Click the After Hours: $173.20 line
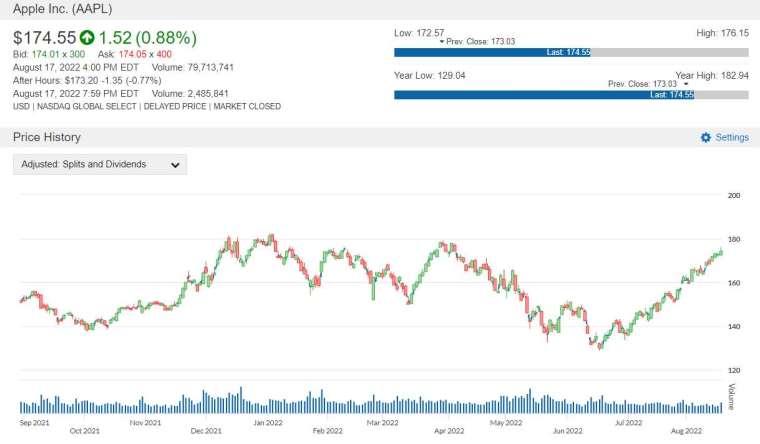This screenshot has width=760, height=444. click(x=87, y=80)
